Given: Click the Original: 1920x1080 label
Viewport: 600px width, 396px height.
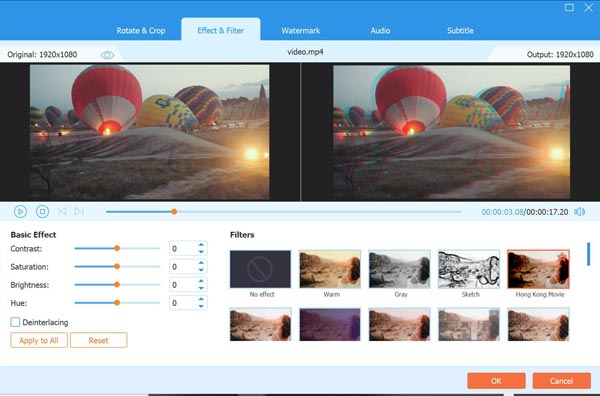Looking at the screenshot, I should coord(42,55).
